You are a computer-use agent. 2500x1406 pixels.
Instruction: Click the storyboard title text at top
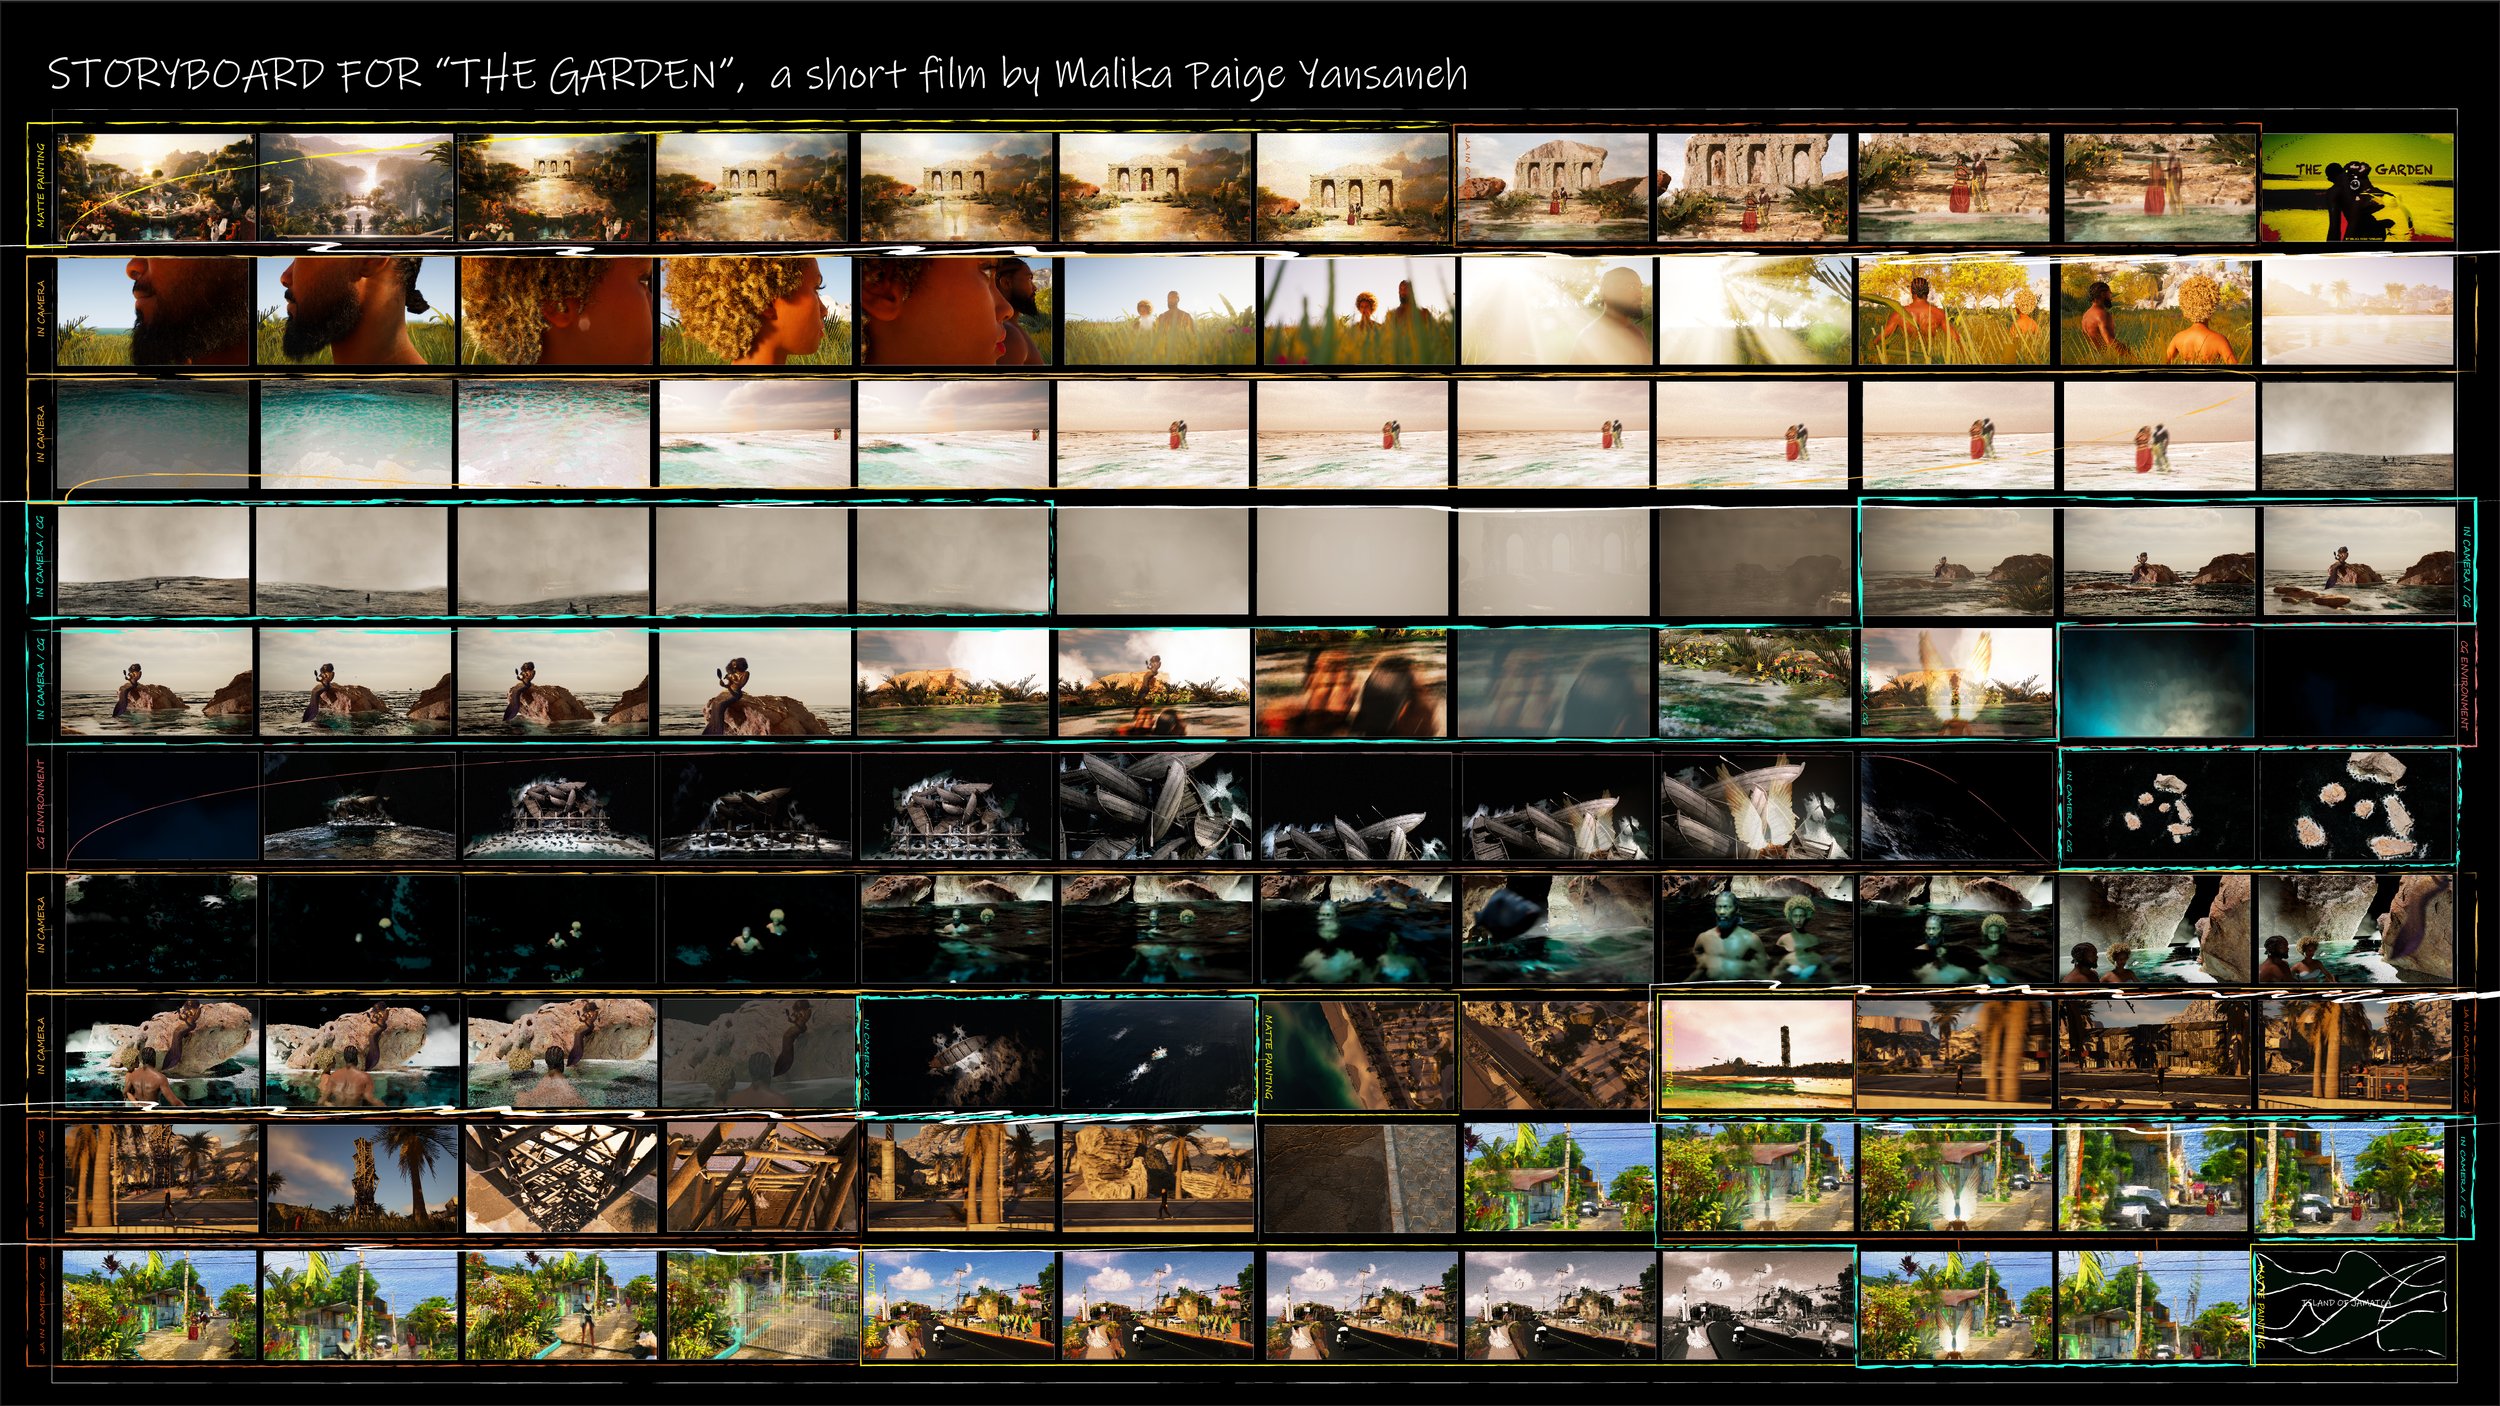coord(757,75)
